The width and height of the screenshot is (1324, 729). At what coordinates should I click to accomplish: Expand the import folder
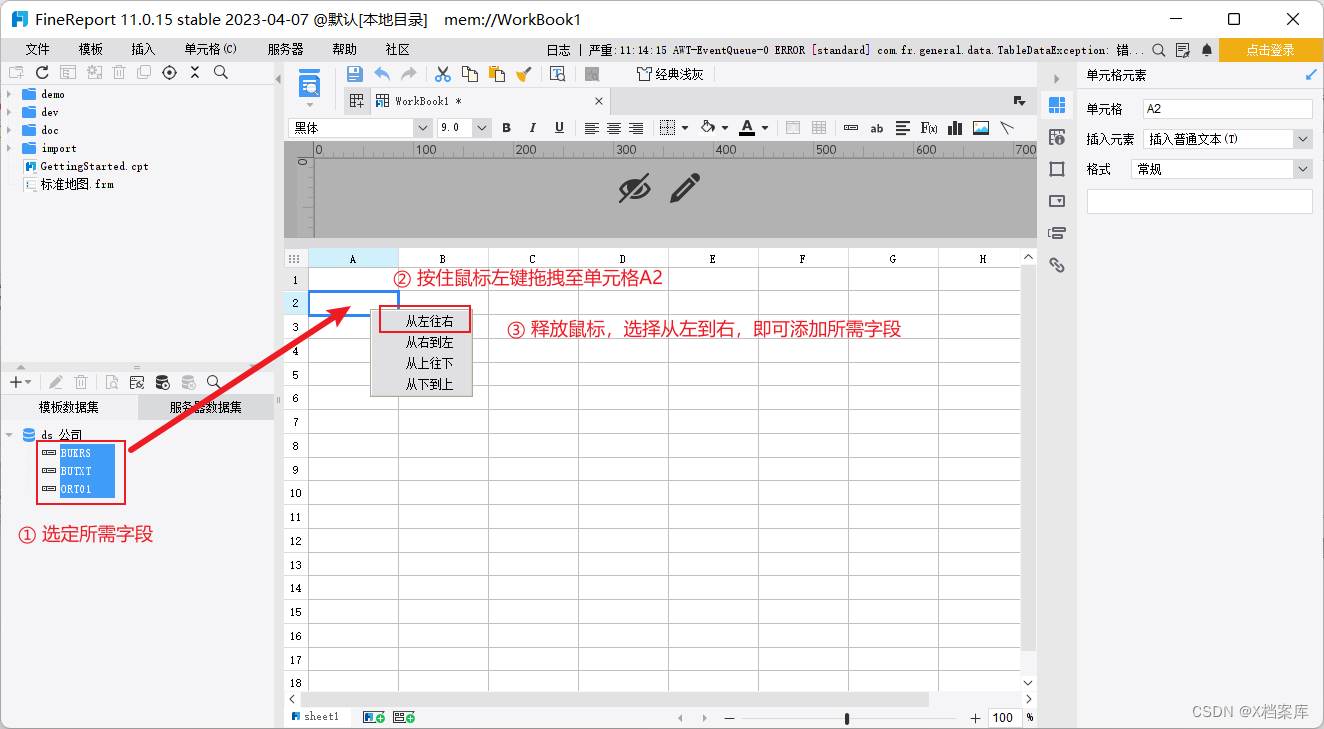click(8, 148)
